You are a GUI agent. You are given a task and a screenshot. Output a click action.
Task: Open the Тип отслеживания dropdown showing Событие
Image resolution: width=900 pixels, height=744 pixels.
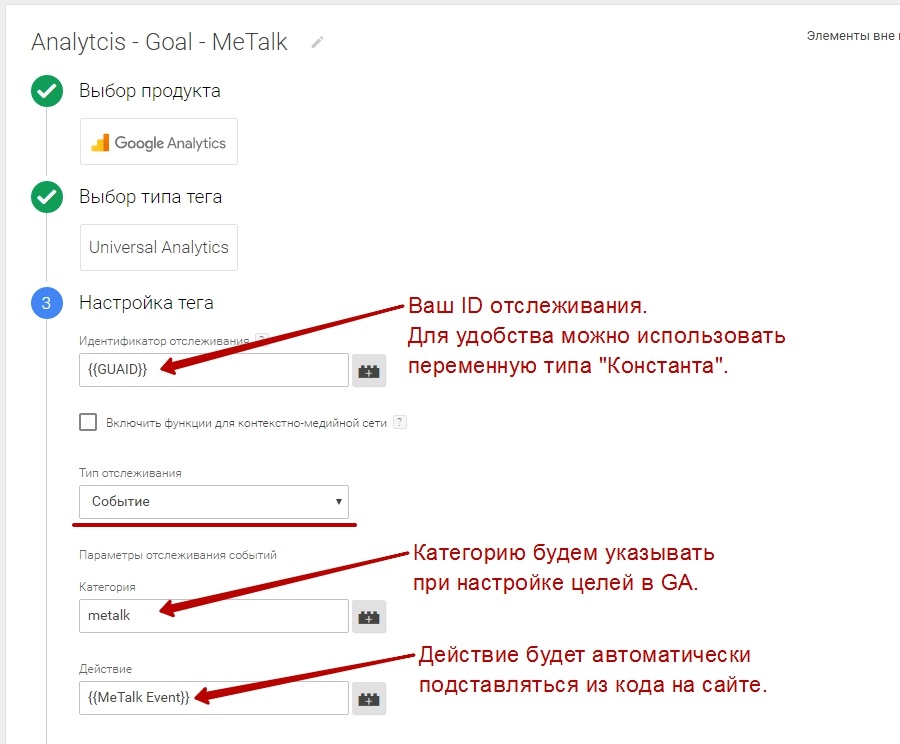(214, 502)
